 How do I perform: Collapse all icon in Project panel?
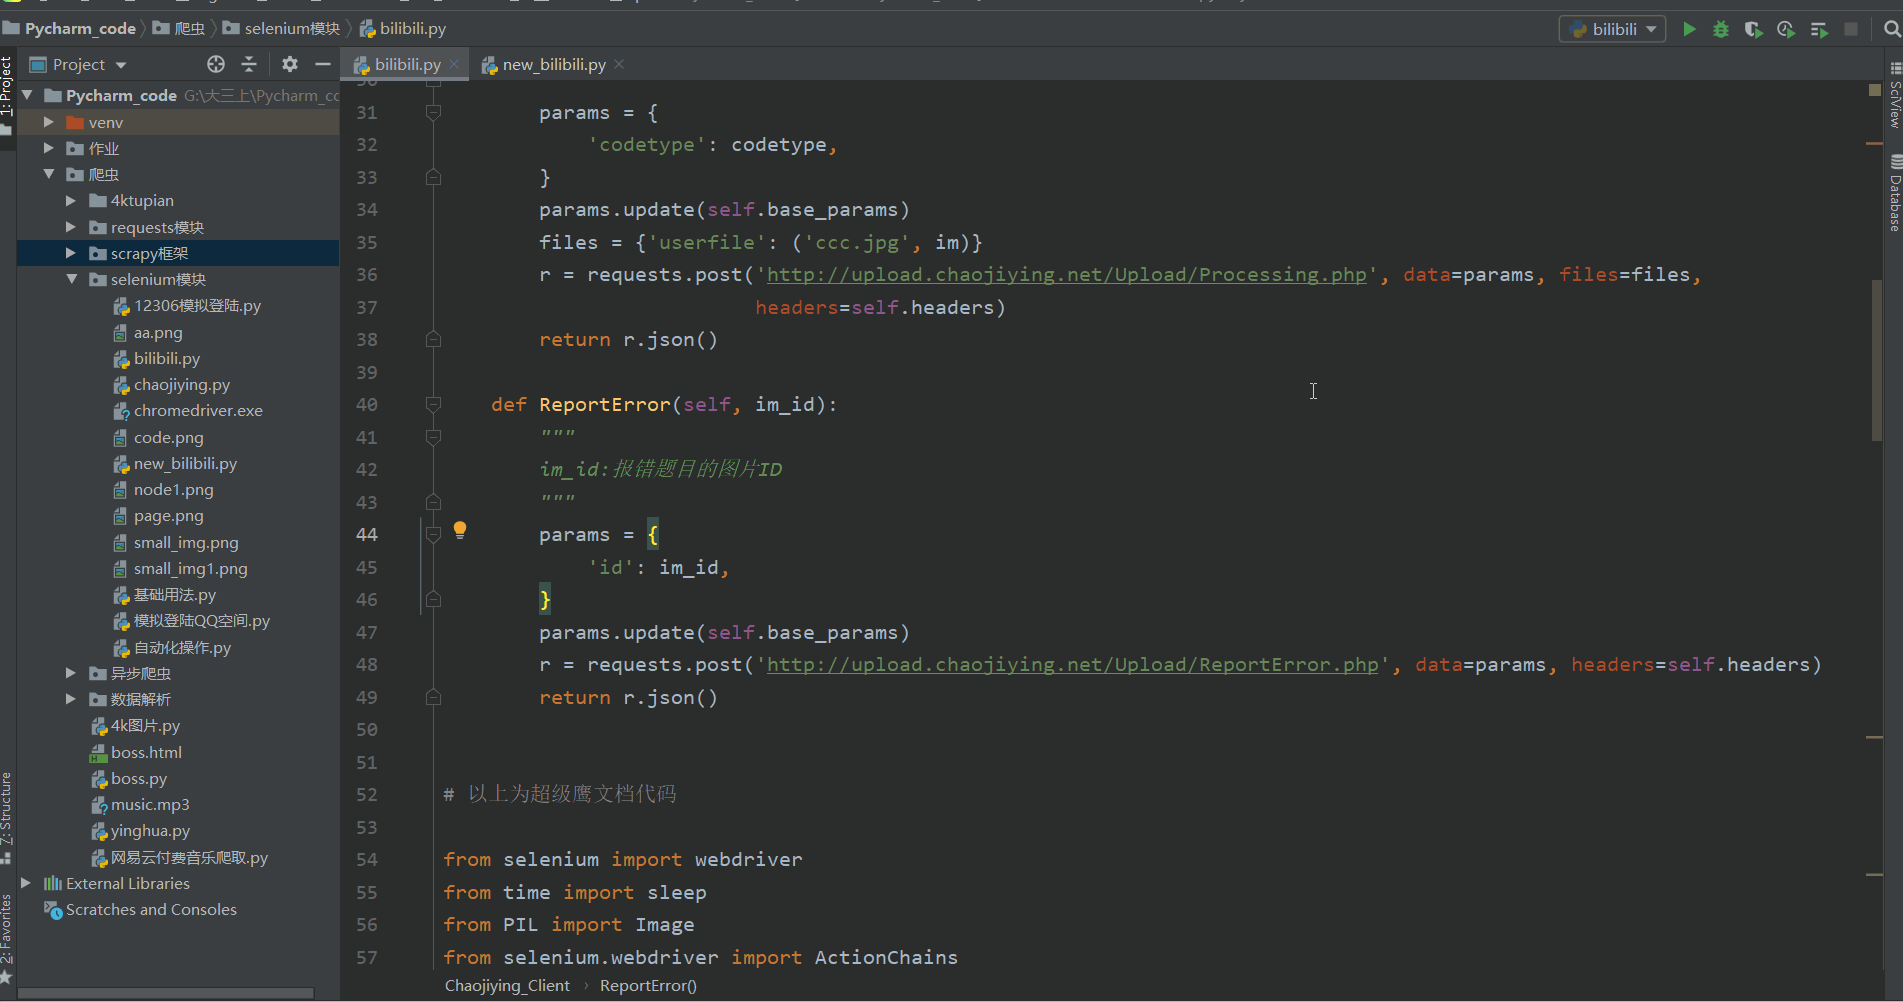click(249, 64)
